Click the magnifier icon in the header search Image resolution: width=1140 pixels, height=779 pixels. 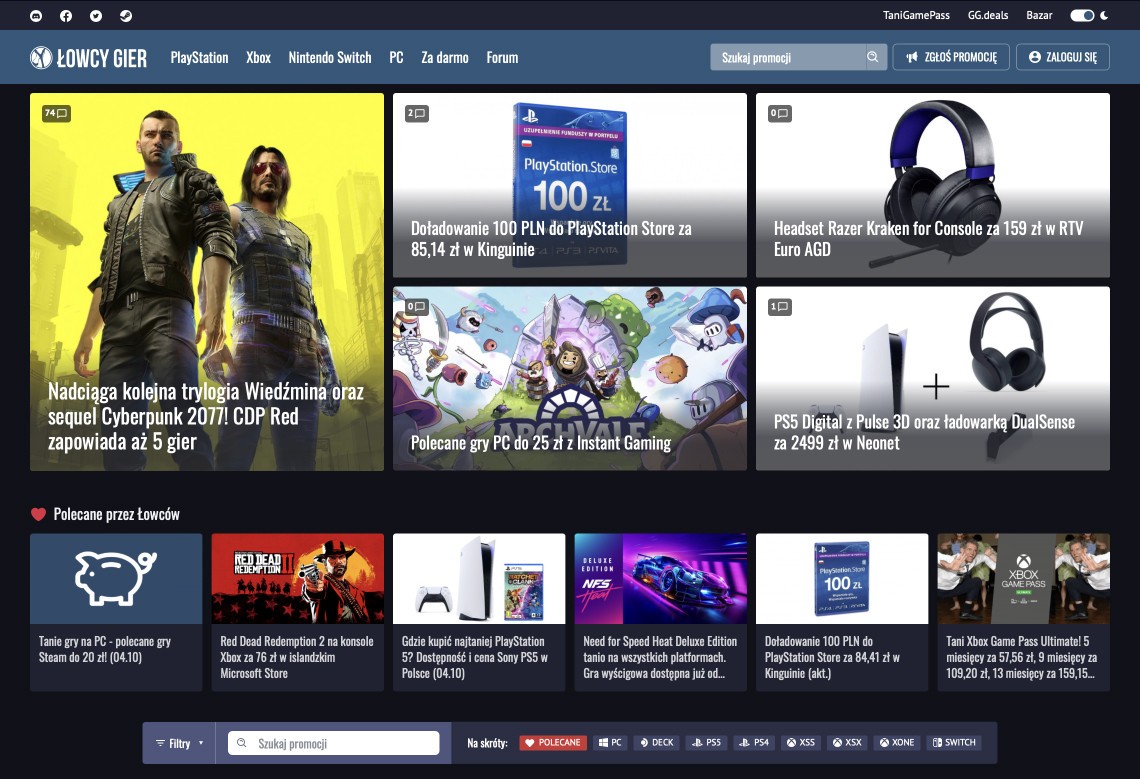pos(872,57)
